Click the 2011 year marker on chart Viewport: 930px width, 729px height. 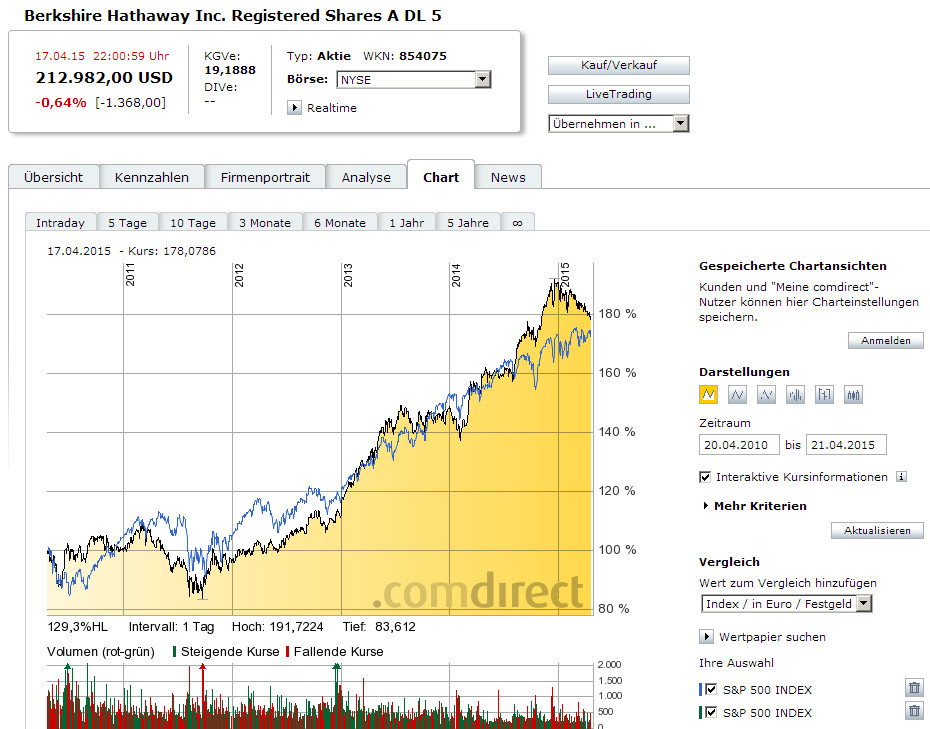(130, 275)
